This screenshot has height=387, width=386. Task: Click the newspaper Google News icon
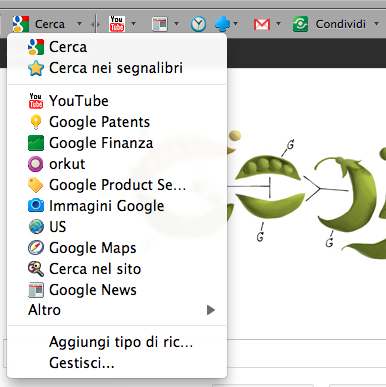[36, 290]
